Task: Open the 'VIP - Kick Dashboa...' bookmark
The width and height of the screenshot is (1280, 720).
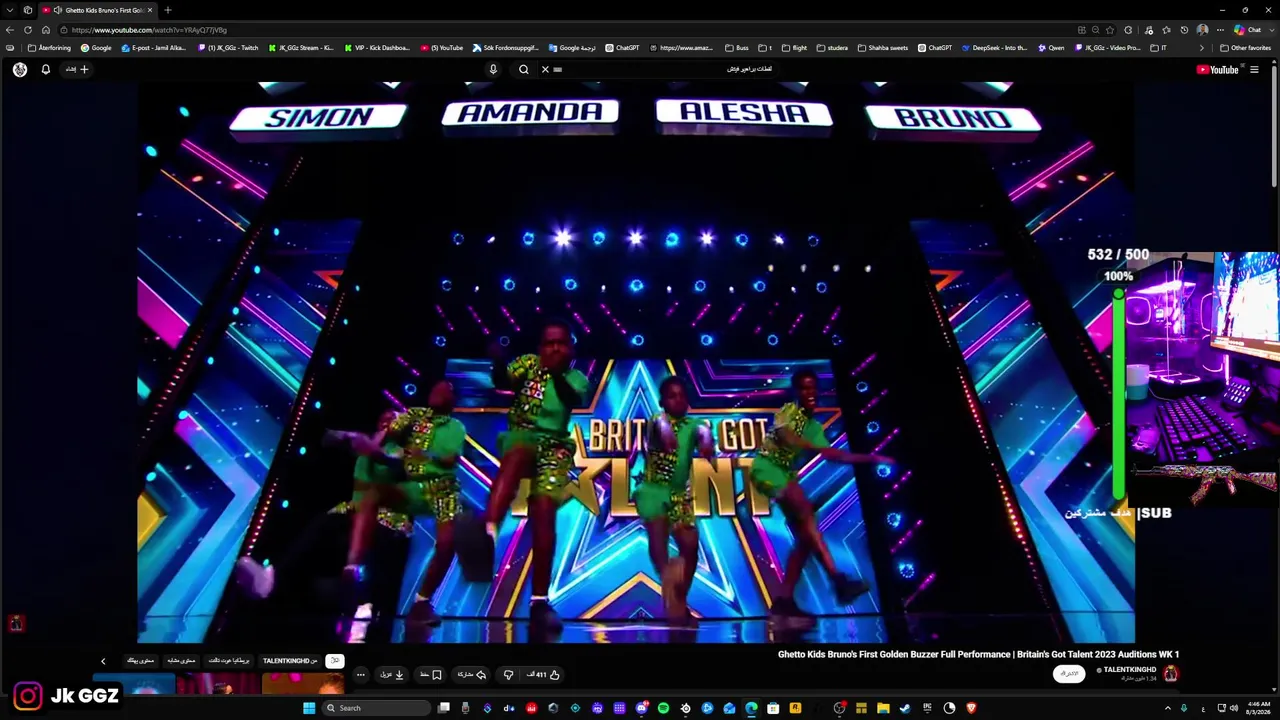Action: pyautogui.click(x=377, y=48)
